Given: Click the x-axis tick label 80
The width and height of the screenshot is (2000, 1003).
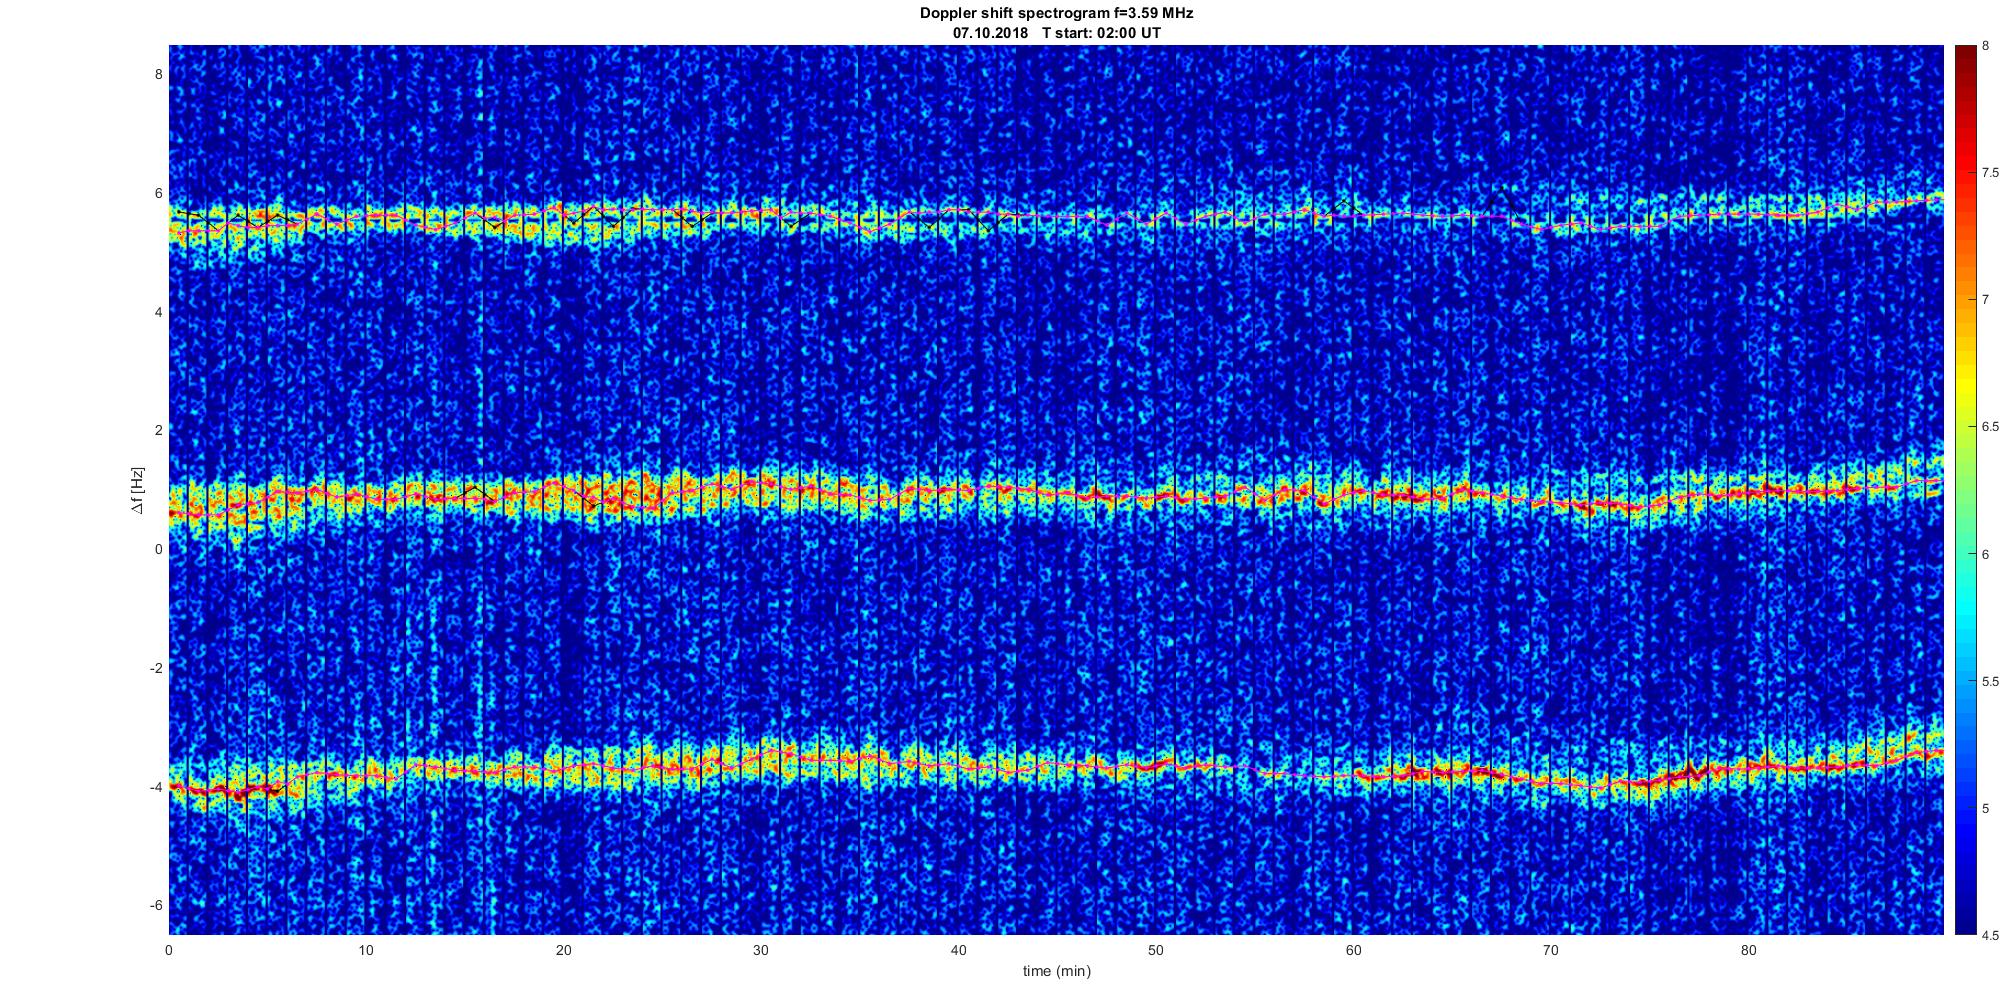Looking at the screenshot, I should [1748, 951].
